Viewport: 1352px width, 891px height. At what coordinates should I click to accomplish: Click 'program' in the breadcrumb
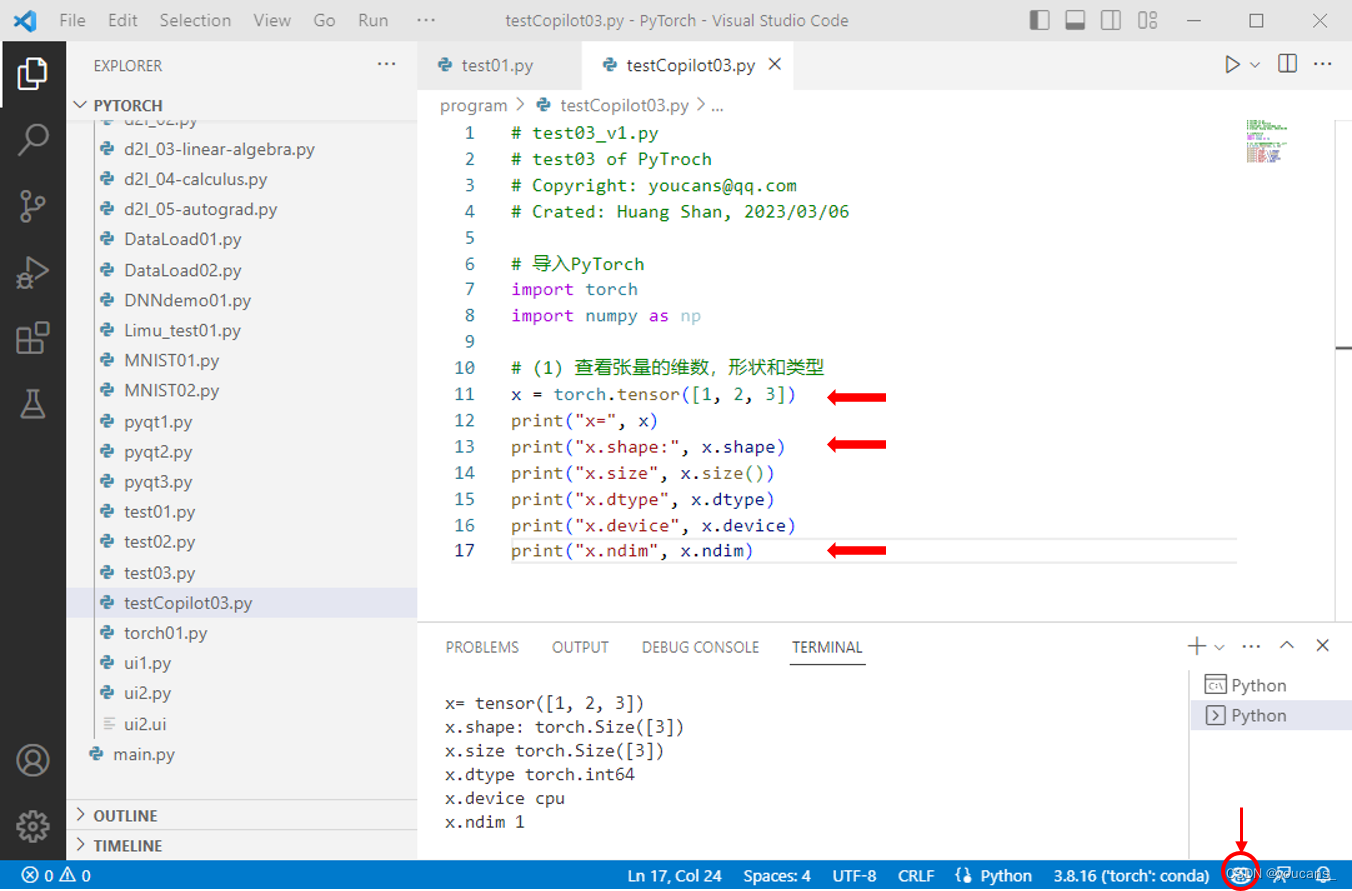(x=474, y=105)
